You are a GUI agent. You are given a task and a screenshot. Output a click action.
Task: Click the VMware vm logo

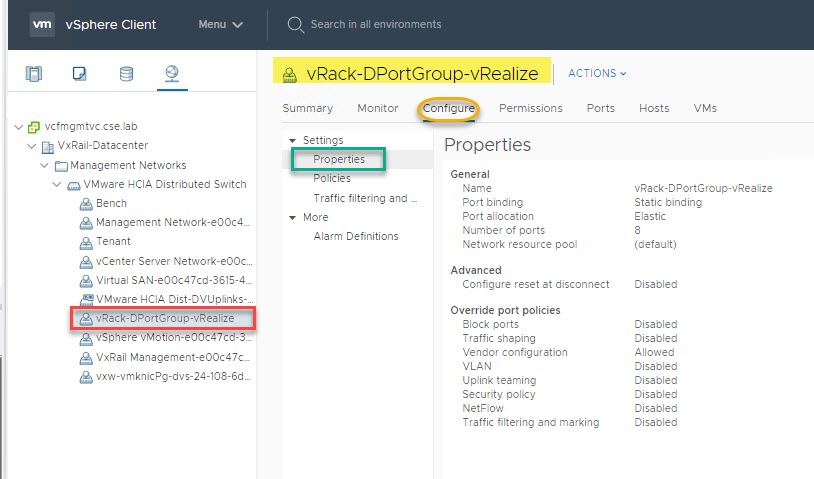tap(42, 24)
